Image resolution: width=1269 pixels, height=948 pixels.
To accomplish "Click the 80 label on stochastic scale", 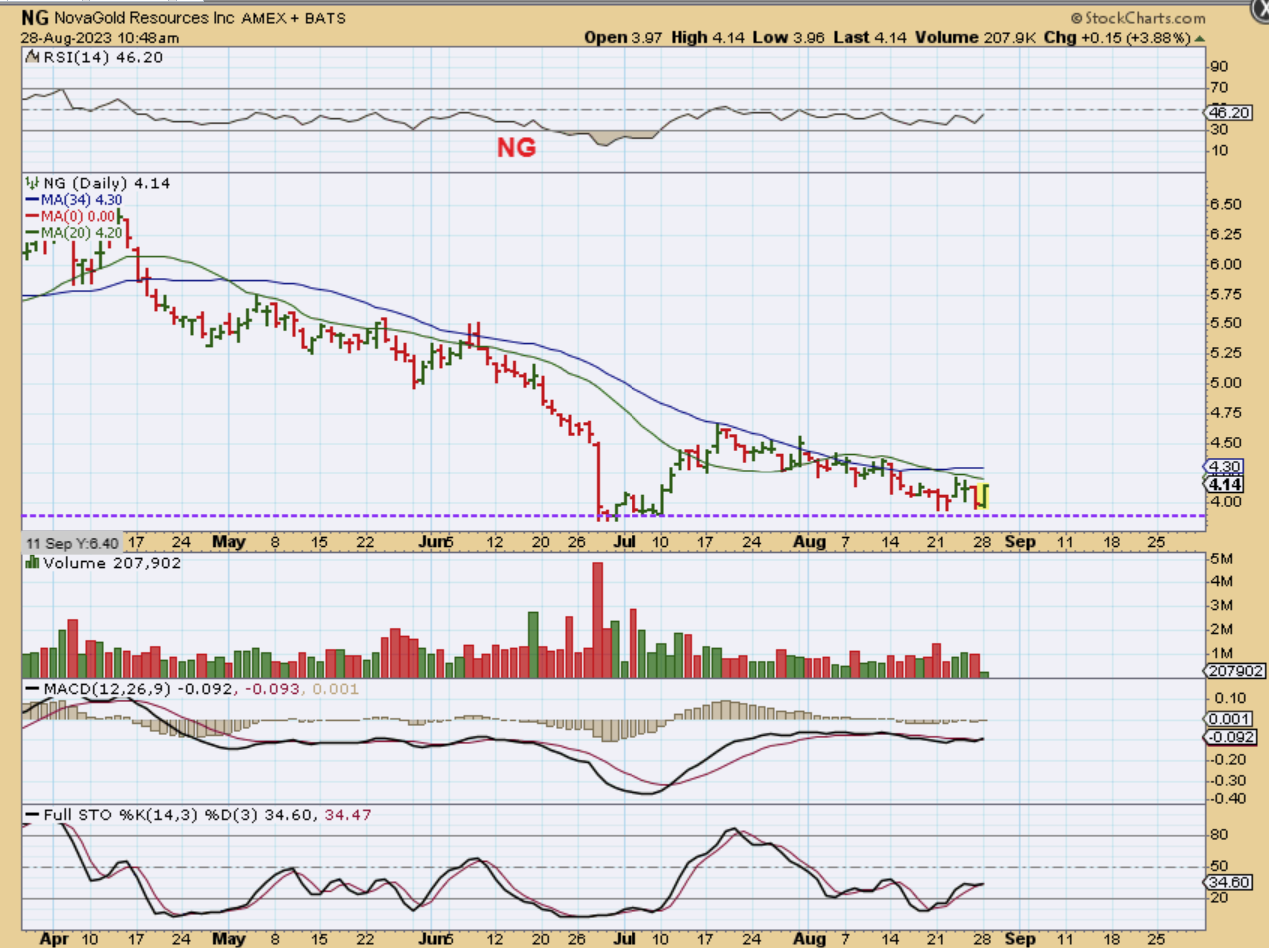I will click(1220, 835).
